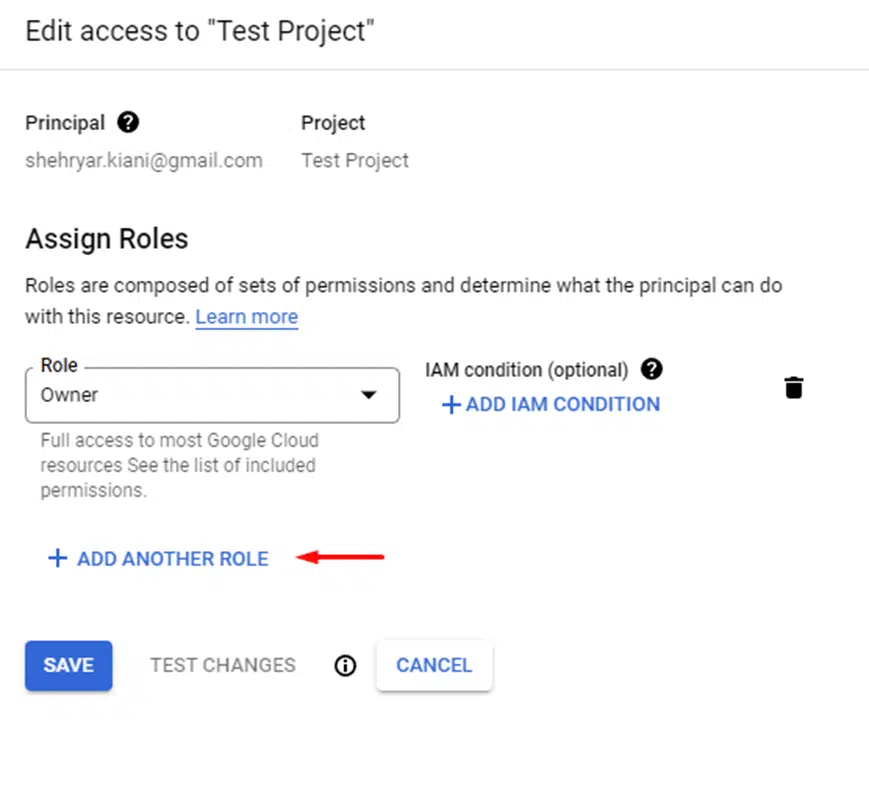Screen dimensions: 869x811
Task: Click the Assign Roles heading
Action: 107,239
